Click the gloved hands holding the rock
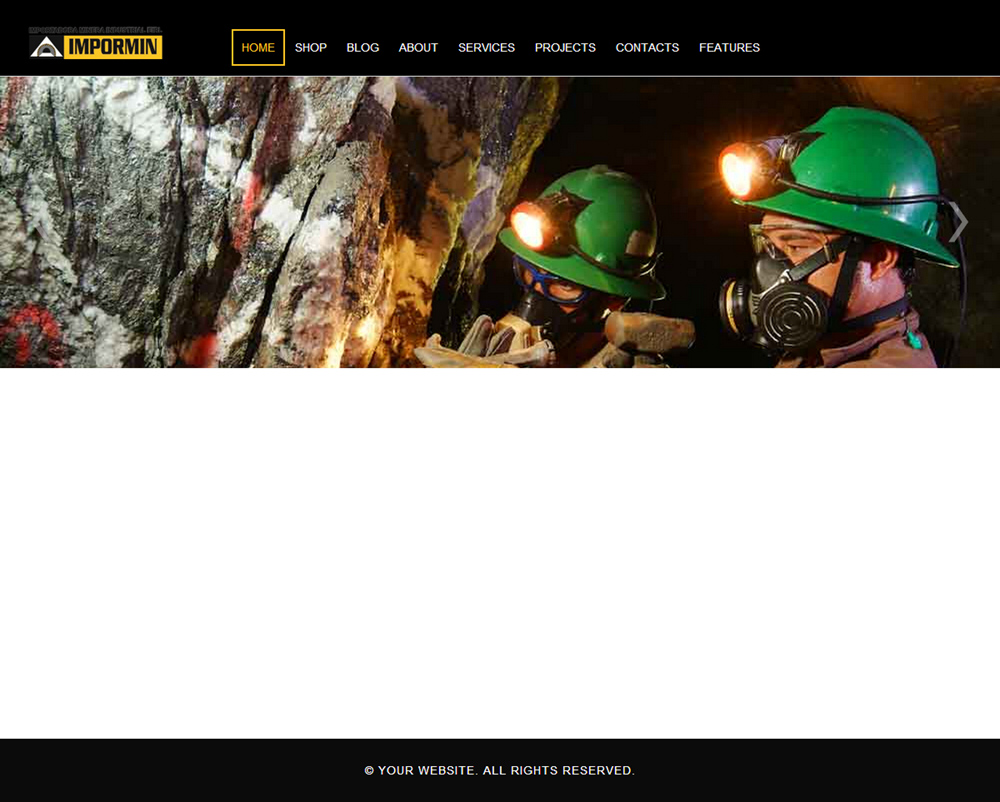 pyautogui.click(x=490, y=345)
